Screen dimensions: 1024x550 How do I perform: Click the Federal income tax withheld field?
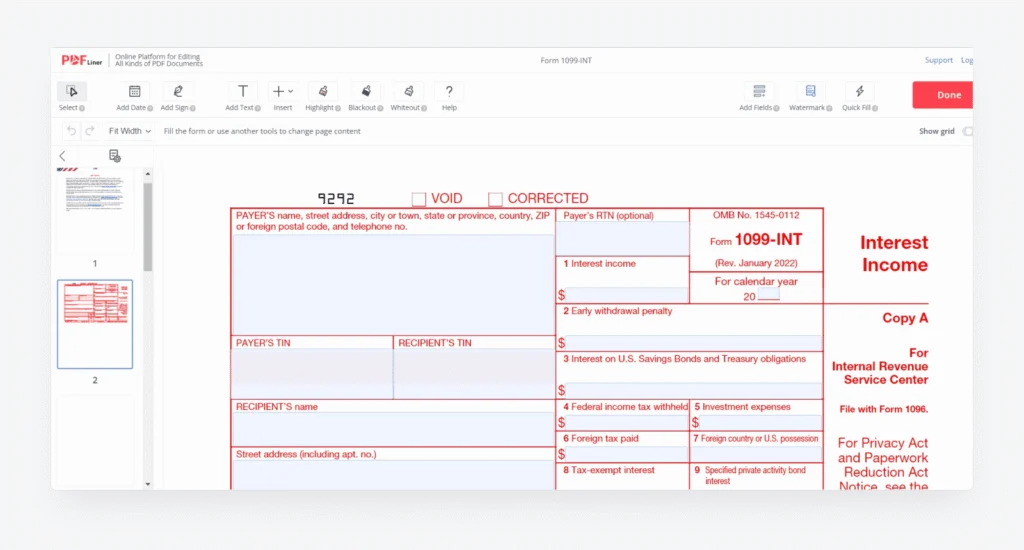point(627,423)
